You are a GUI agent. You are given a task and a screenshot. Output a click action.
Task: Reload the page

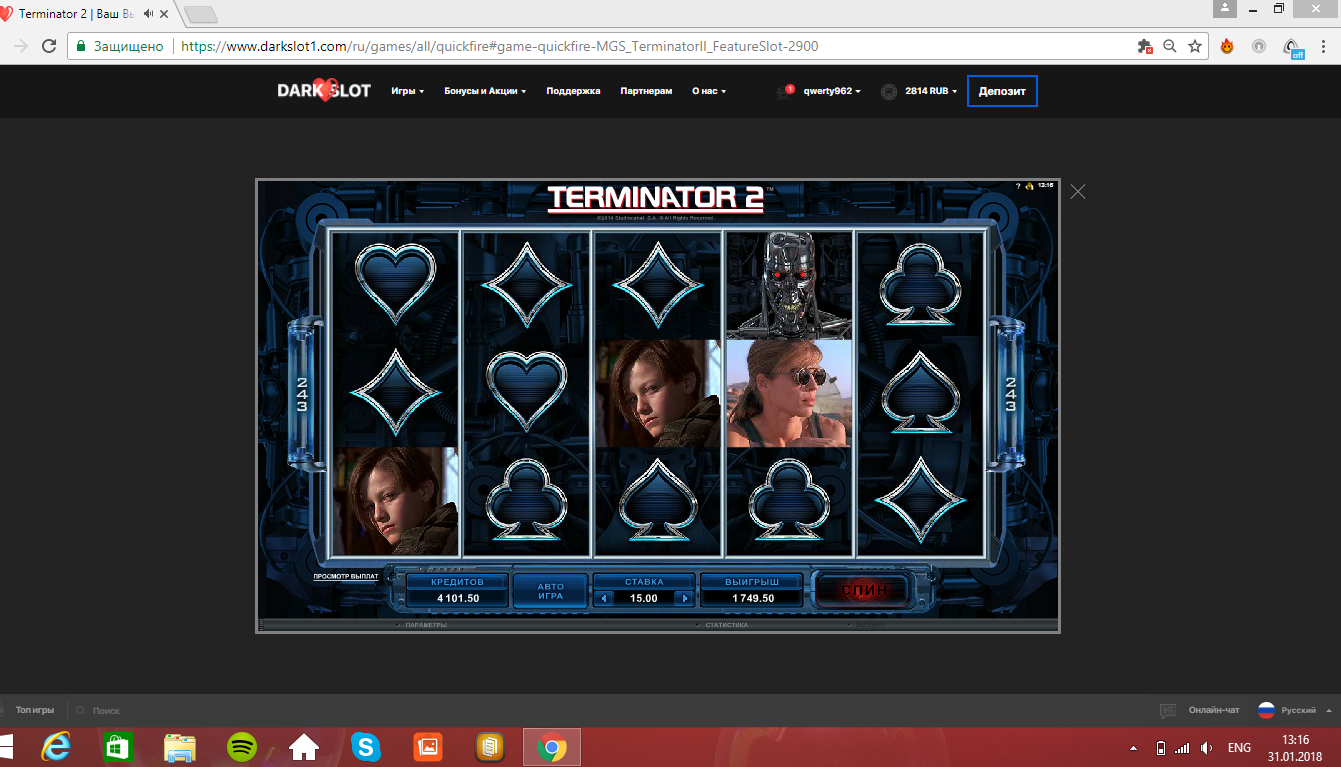(49, 46)
